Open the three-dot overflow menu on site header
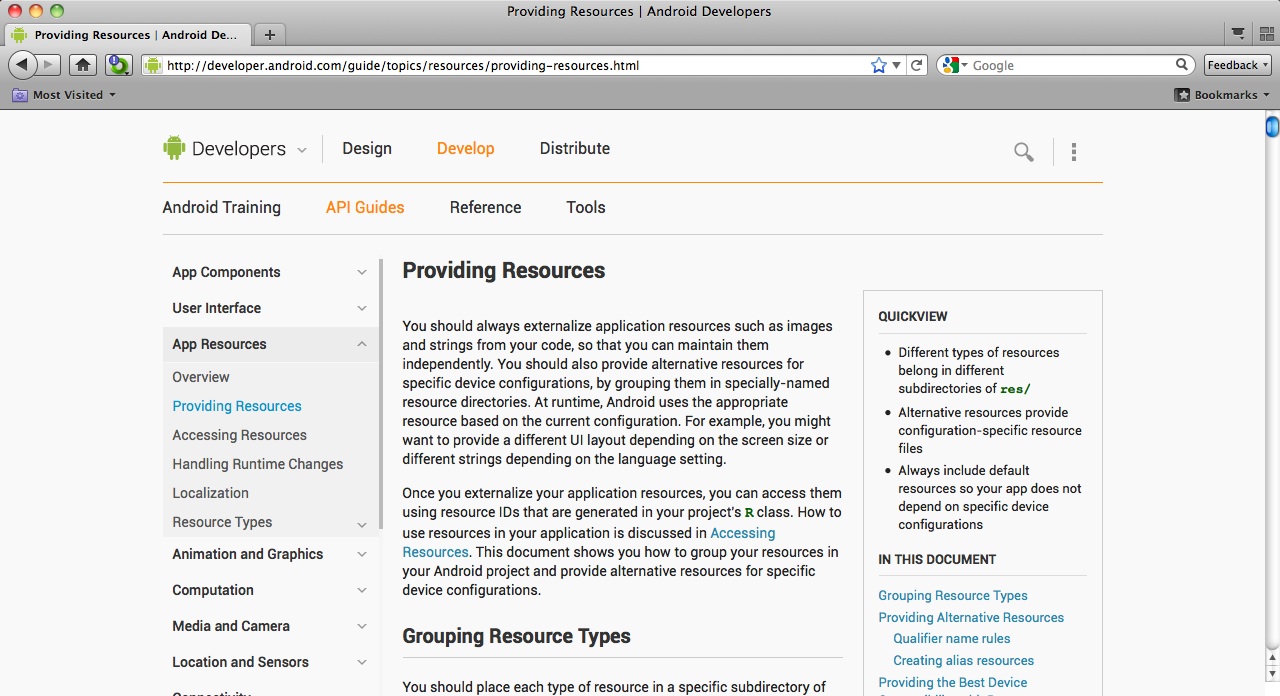The image size is (1280, 696). point(1073,152)
